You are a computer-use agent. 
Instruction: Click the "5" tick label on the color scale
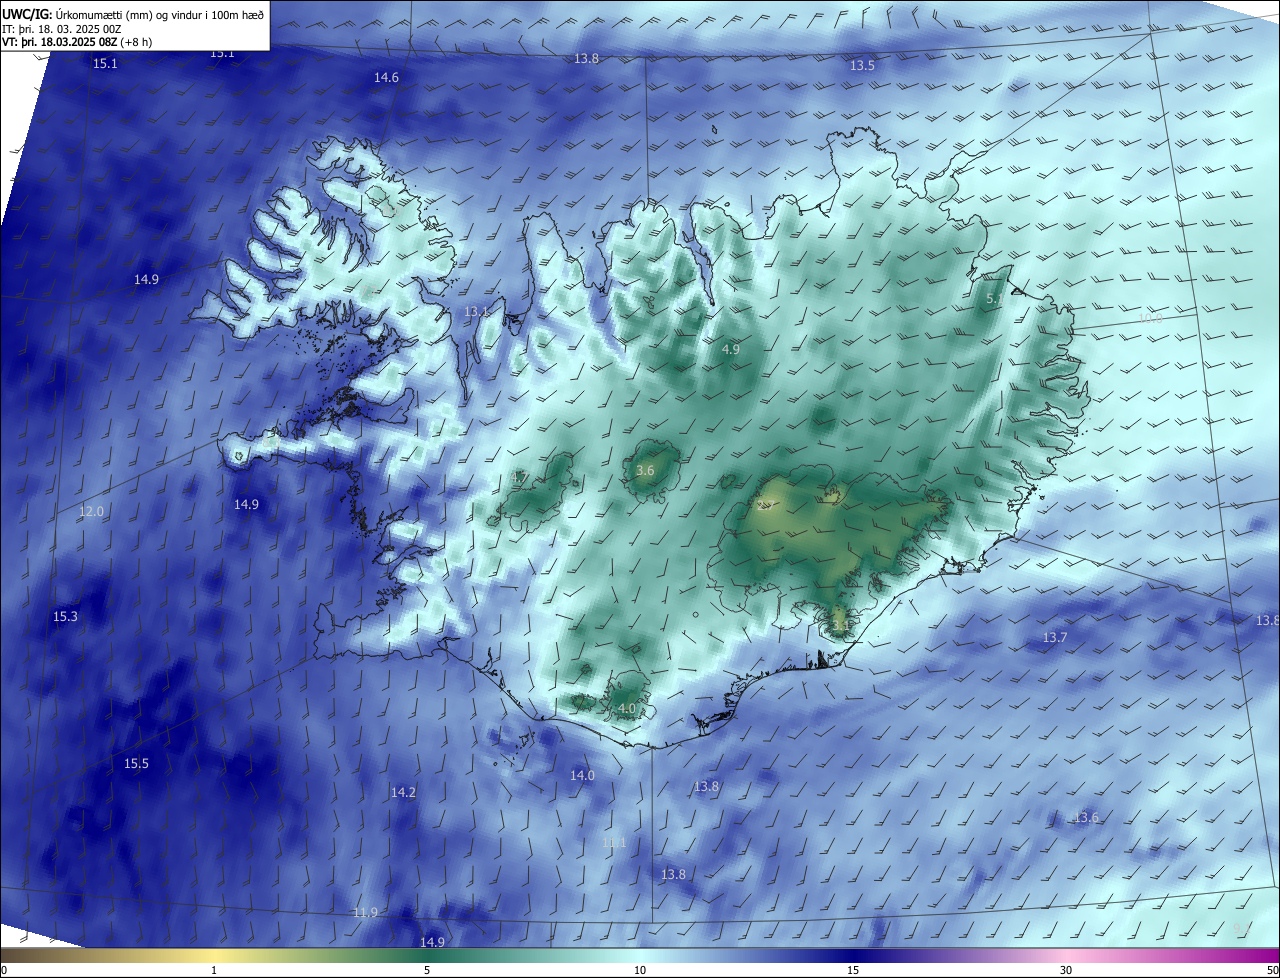(x=427, y=970)
